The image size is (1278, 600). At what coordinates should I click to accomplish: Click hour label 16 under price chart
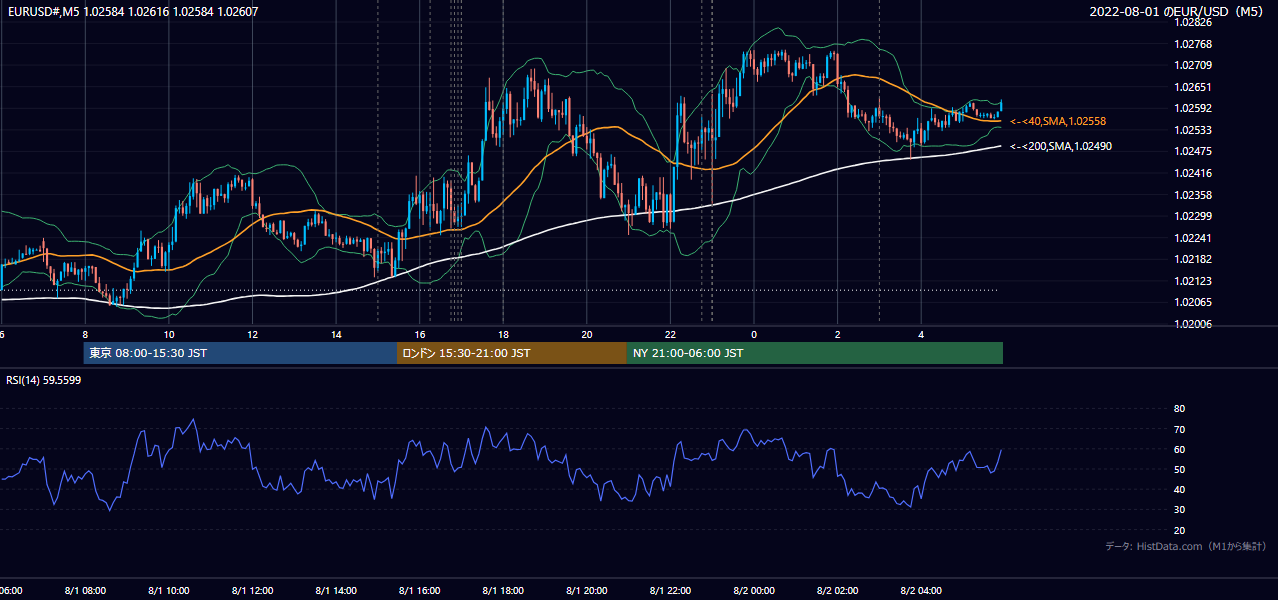coord(420,335)
